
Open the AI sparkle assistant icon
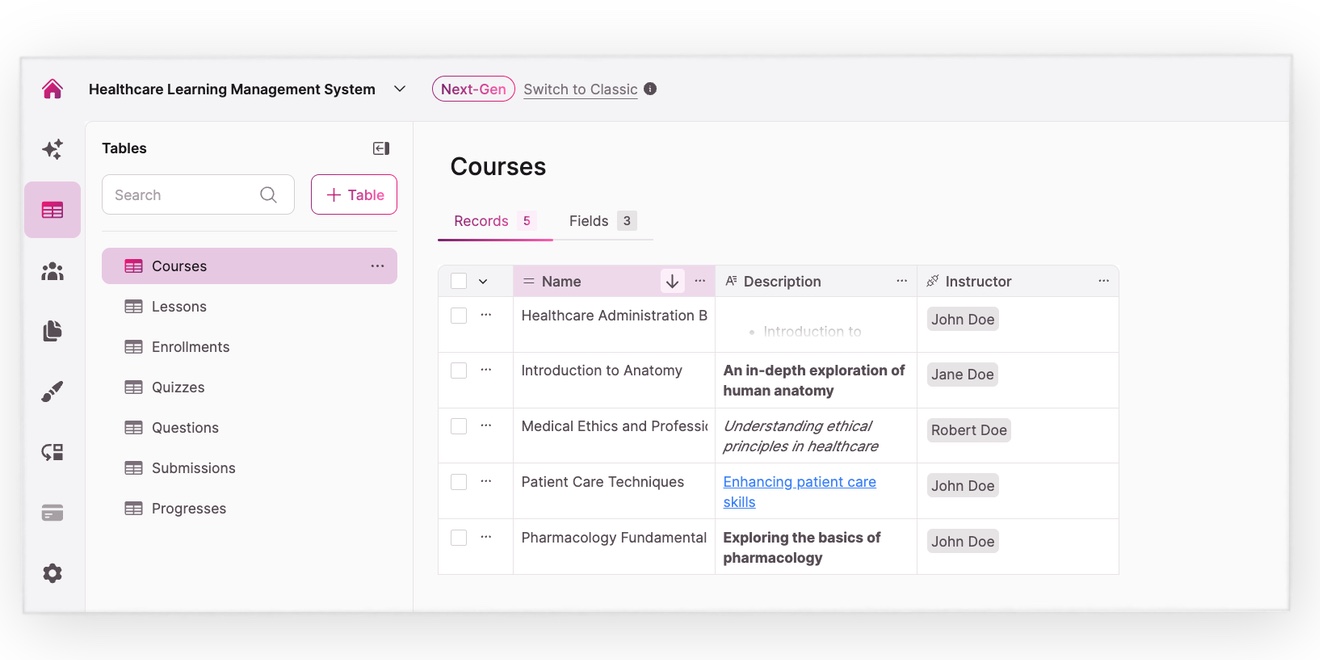pyautogui.click(x=52, y=149)
